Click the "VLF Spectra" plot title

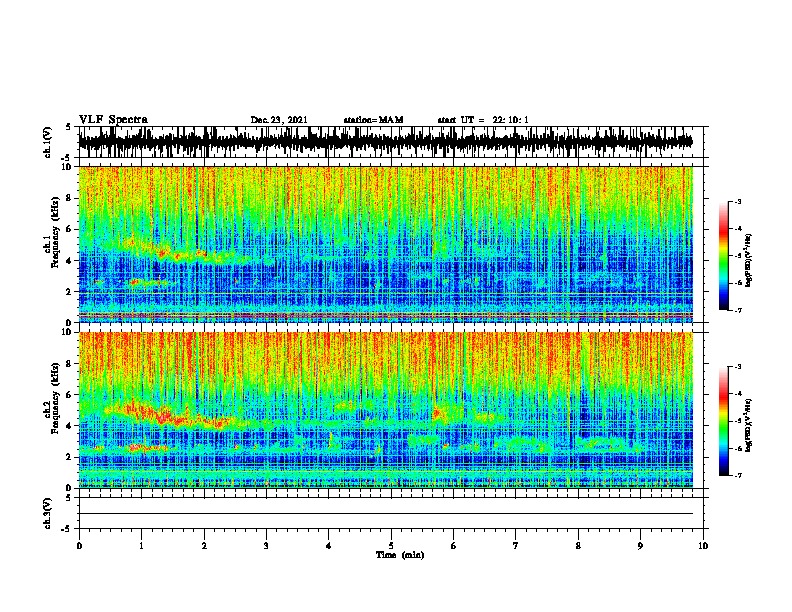[113, 120]
